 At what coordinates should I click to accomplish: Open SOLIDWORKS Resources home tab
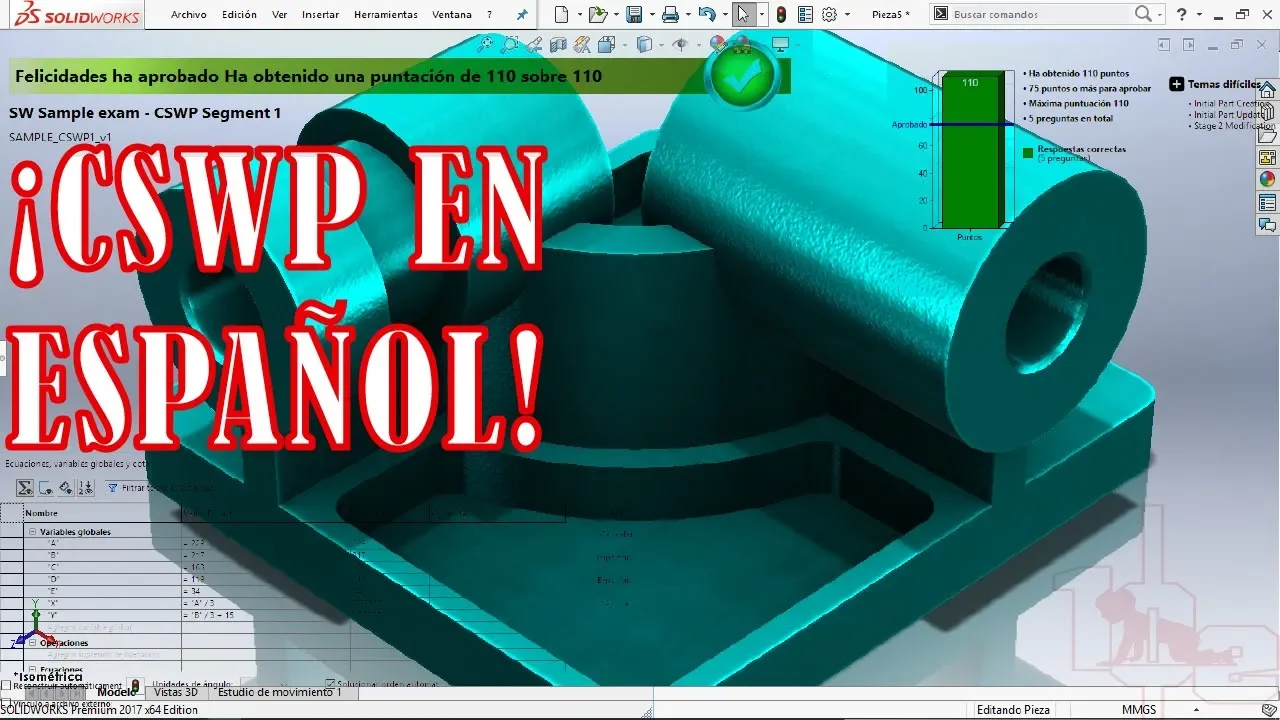[x=1267, y=90]
